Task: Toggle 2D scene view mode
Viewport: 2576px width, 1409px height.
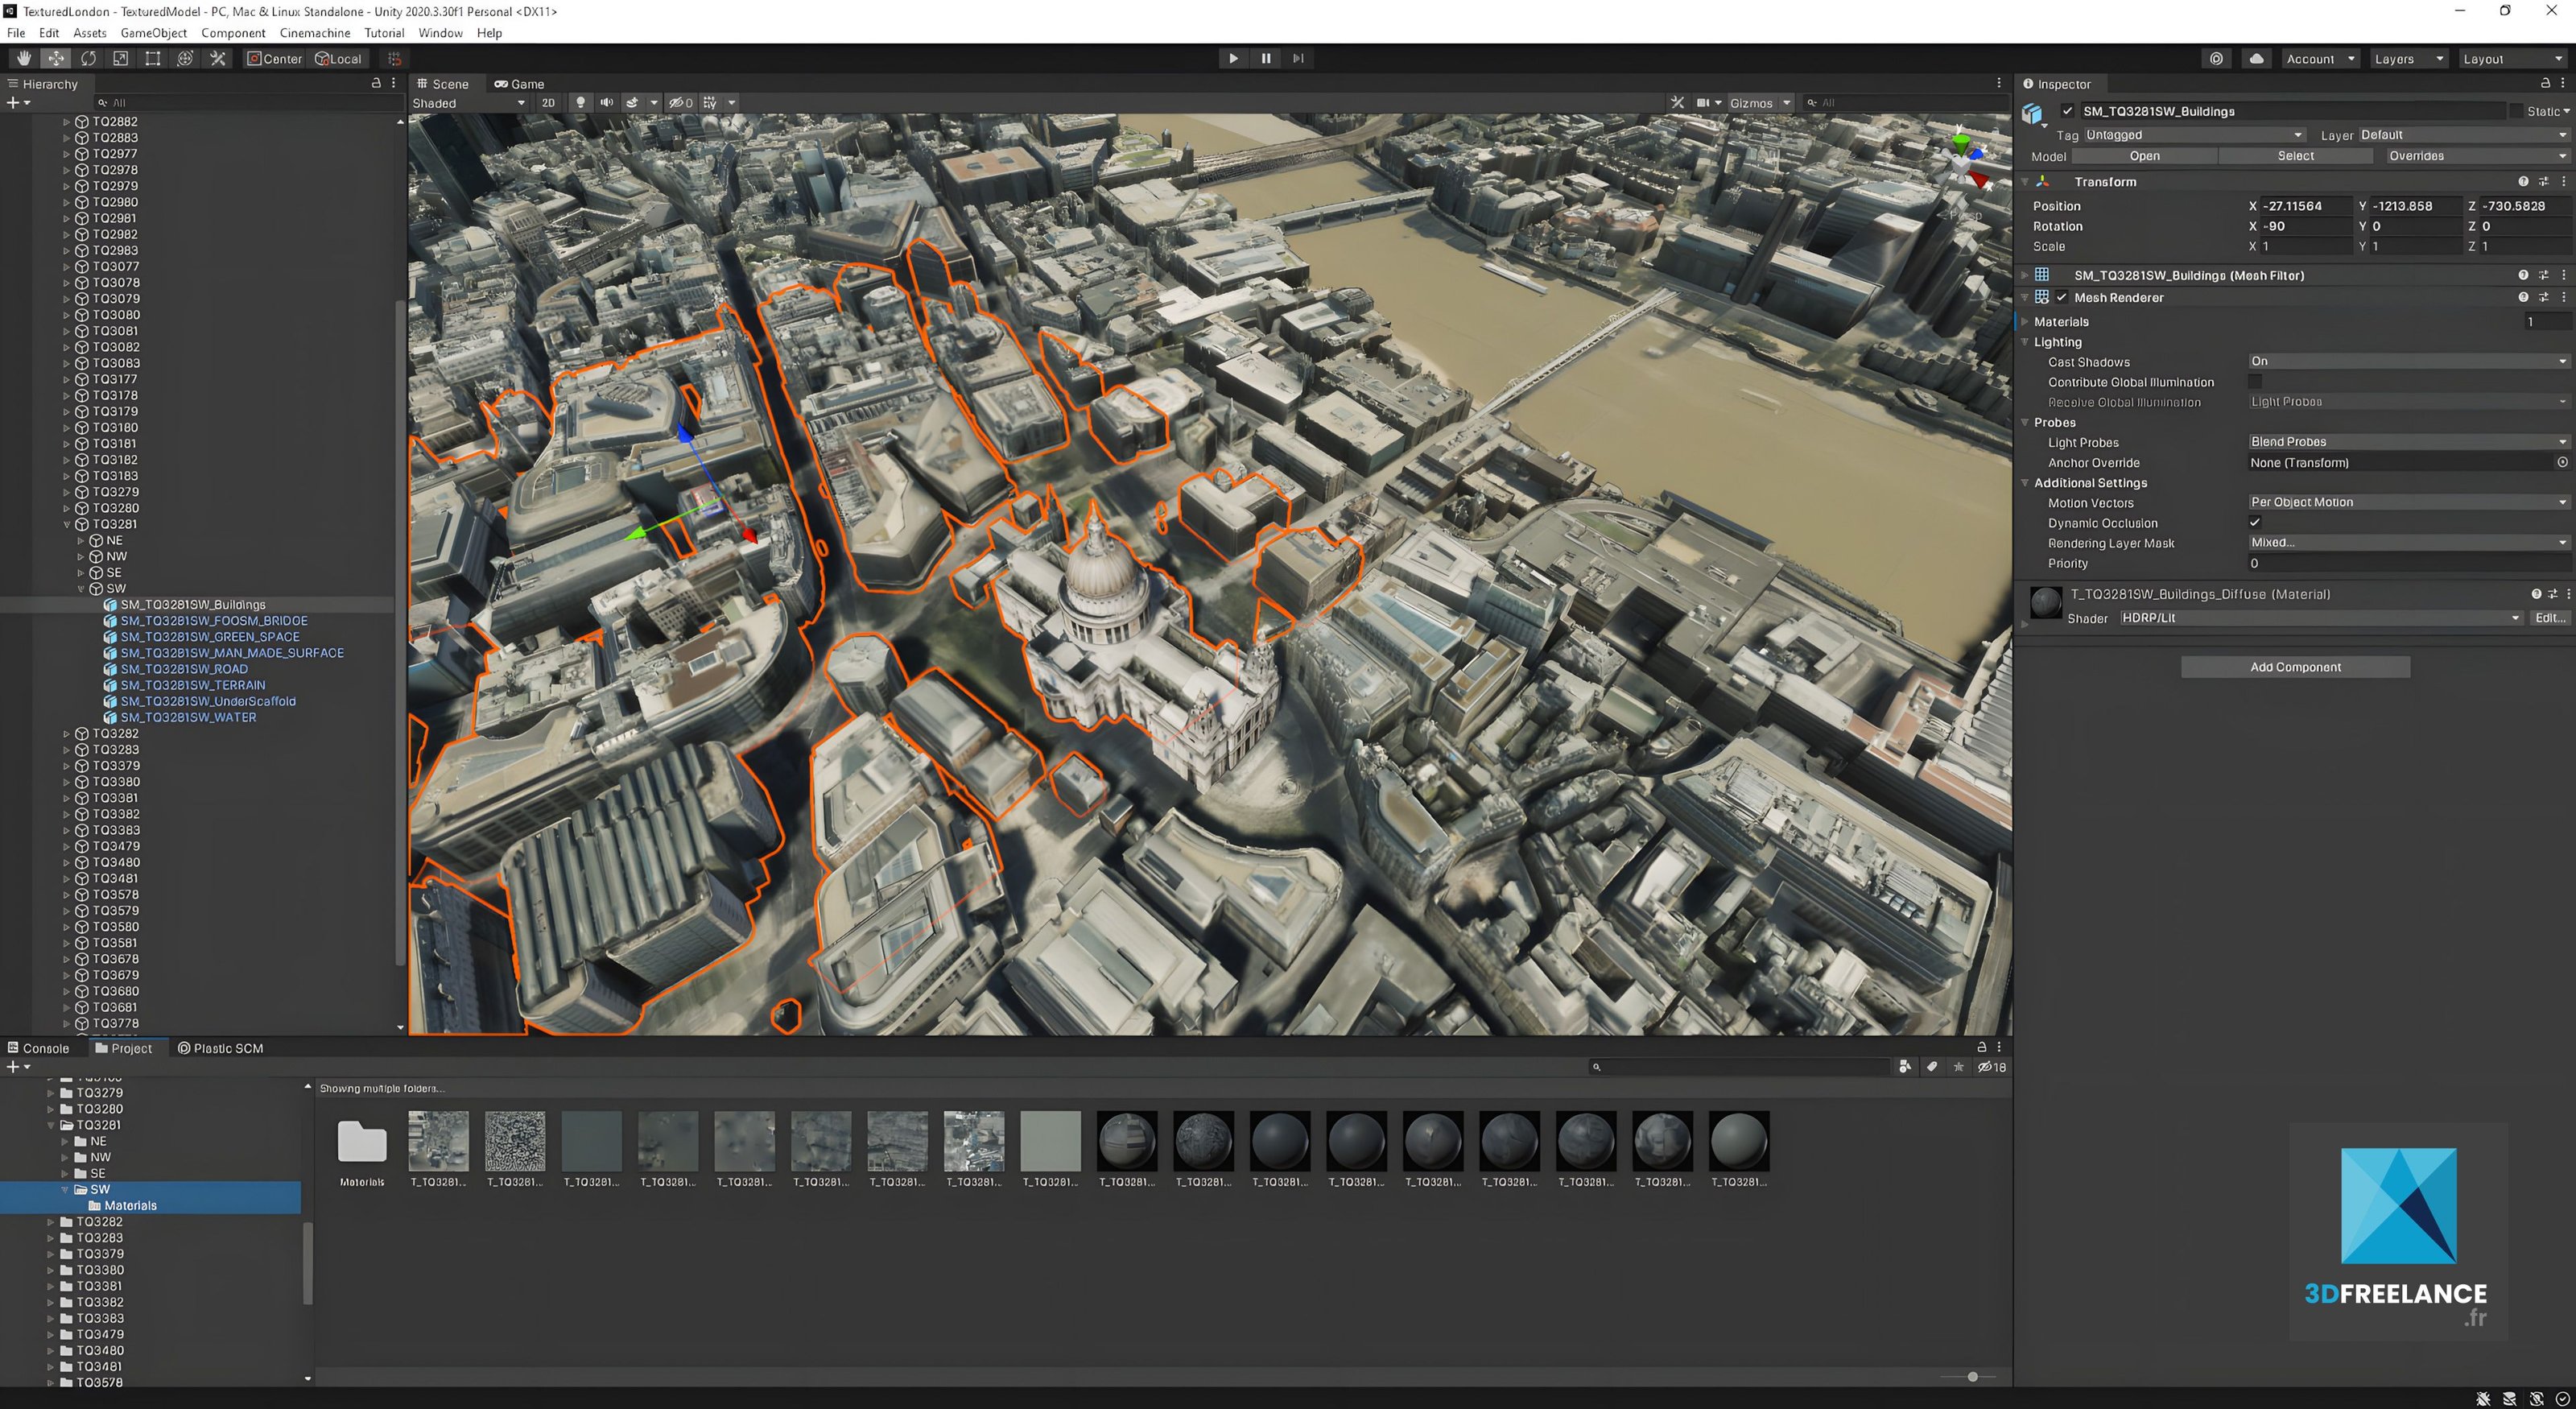Action: (x=548, y=103)
